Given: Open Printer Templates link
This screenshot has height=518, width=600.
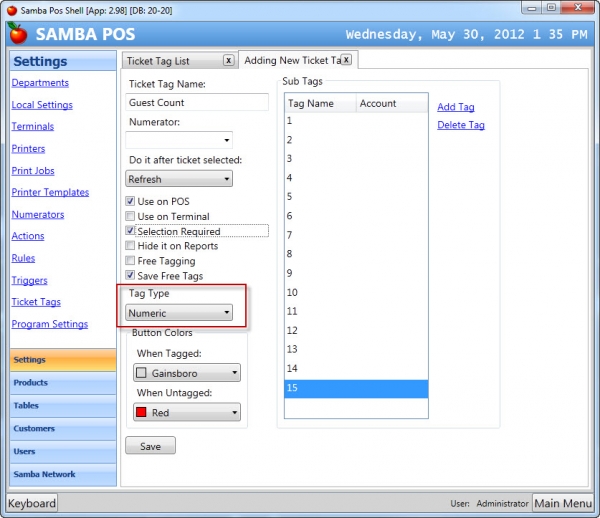Looking at the screenshot, I should point(50,192).
